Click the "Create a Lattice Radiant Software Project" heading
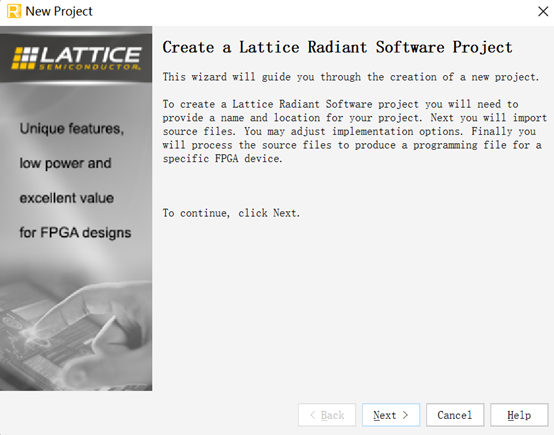554x435 pixels. click(337, 47)
